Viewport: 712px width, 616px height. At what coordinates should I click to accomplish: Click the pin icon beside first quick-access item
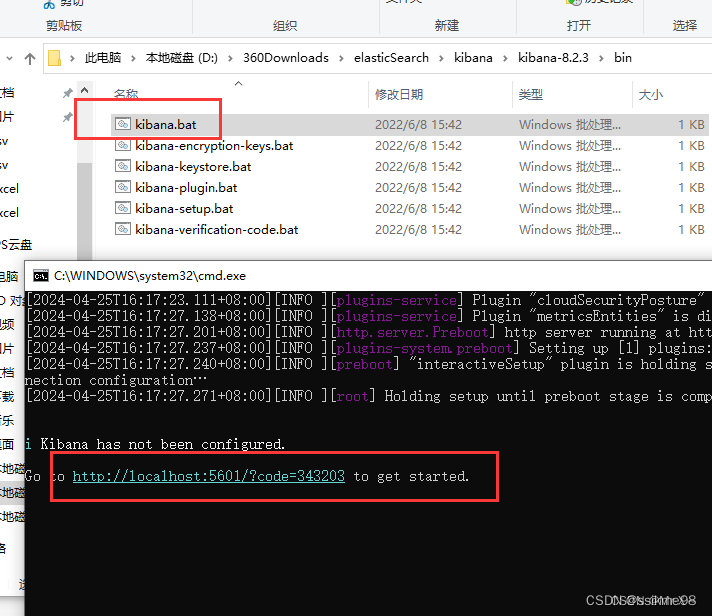(x=67, y=93)
